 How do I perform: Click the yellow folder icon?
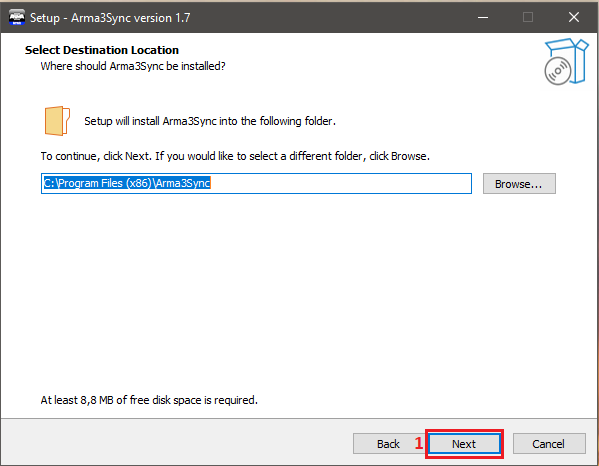57,121
